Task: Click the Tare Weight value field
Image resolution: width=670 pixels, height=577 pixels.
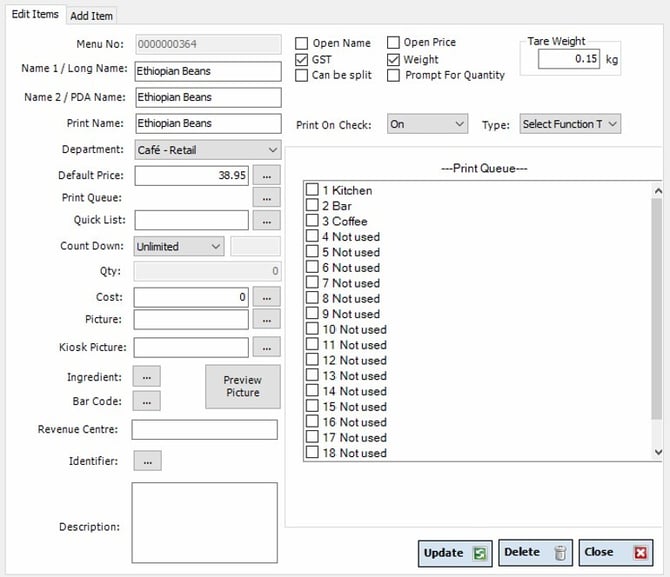Action: tap(569, 59)
